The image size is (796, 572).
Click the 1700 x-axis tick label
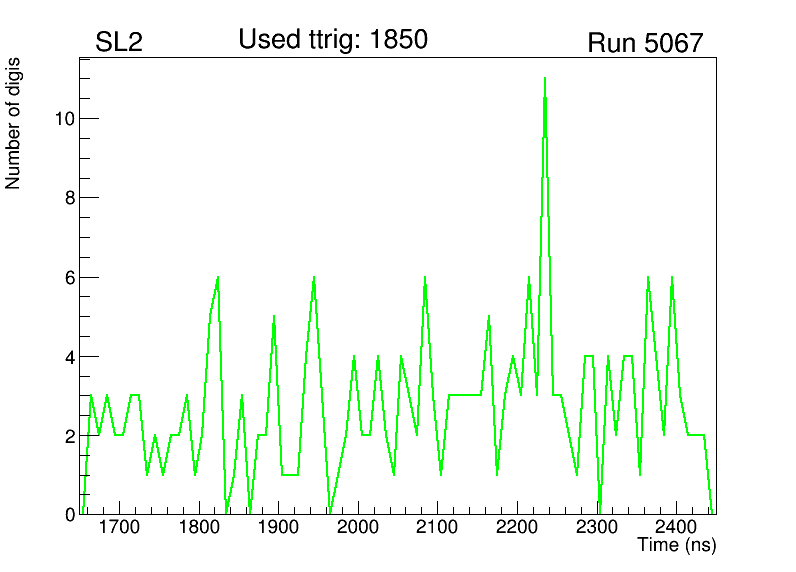tap(119, 527)
